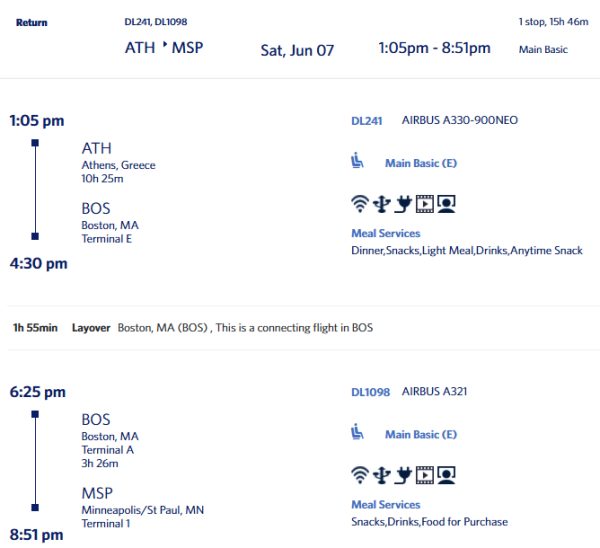Click the power outlet icon for DL241

[x=403, y=204]
